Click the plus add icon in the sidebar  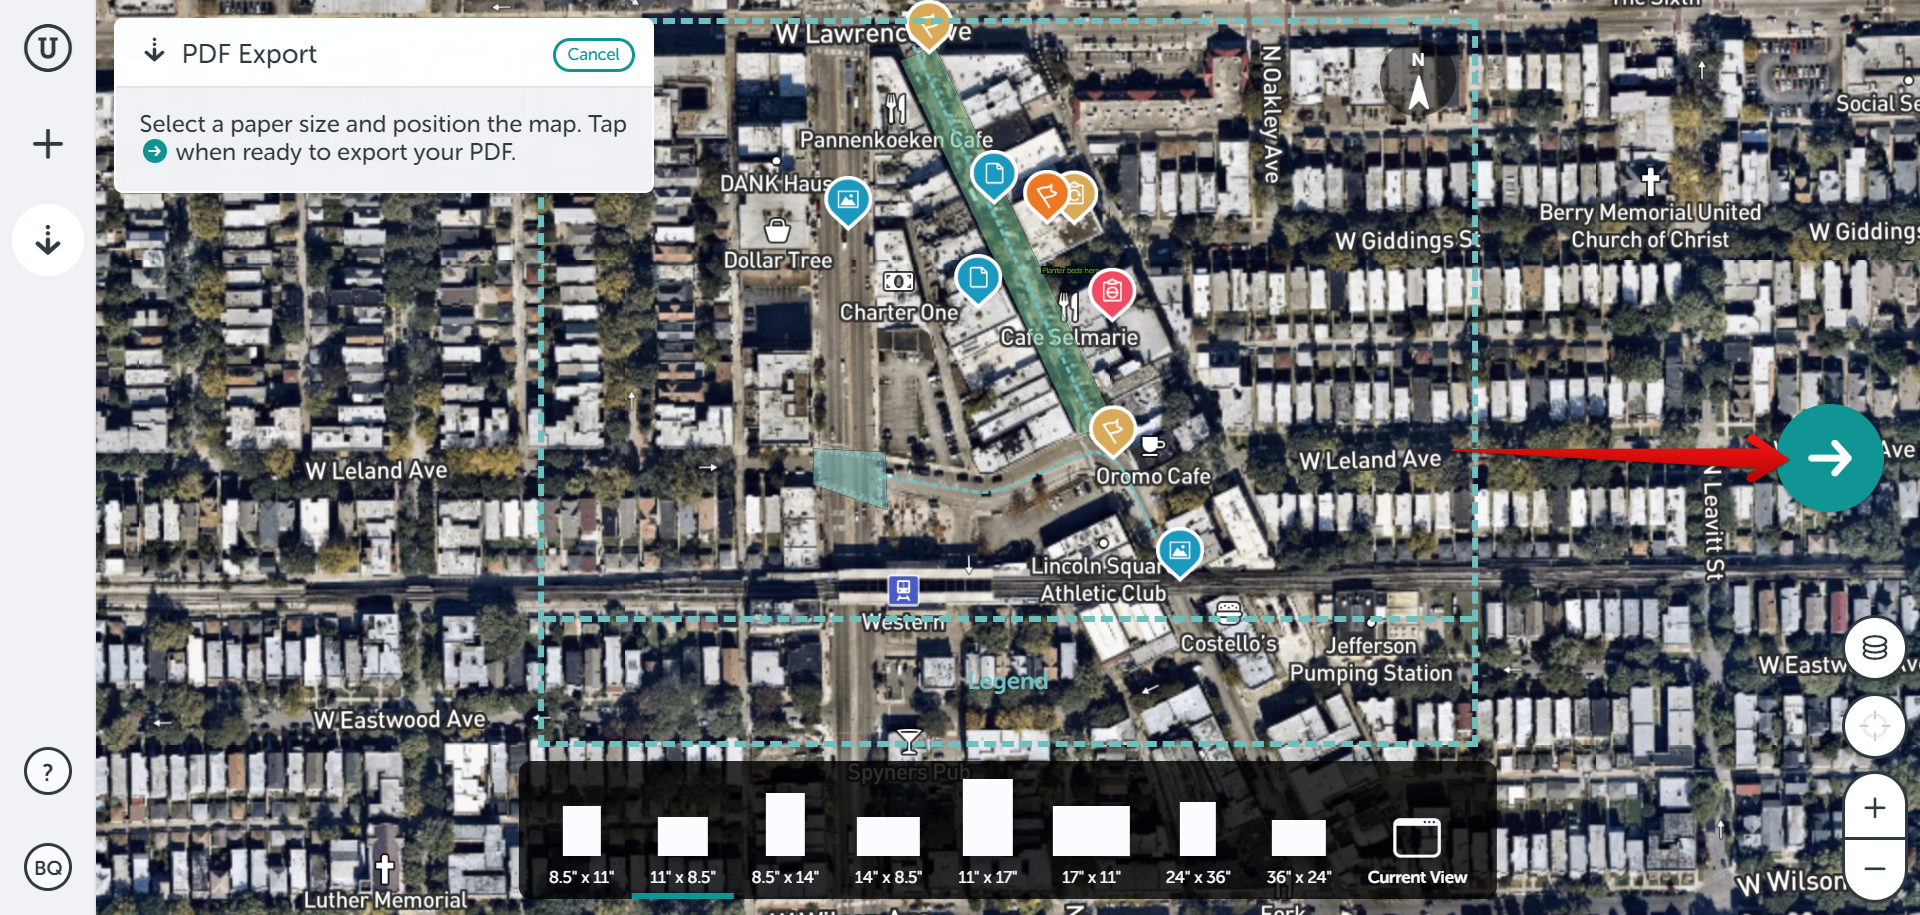[x=47, y=144]
